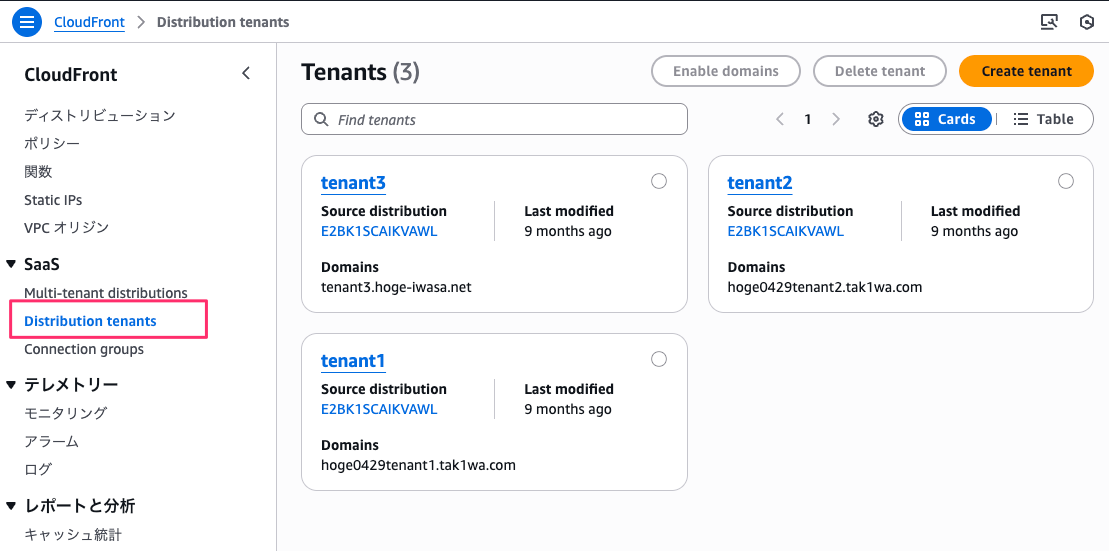Click Distribution tenants breadcrumb text

click(x=223, y=22)
